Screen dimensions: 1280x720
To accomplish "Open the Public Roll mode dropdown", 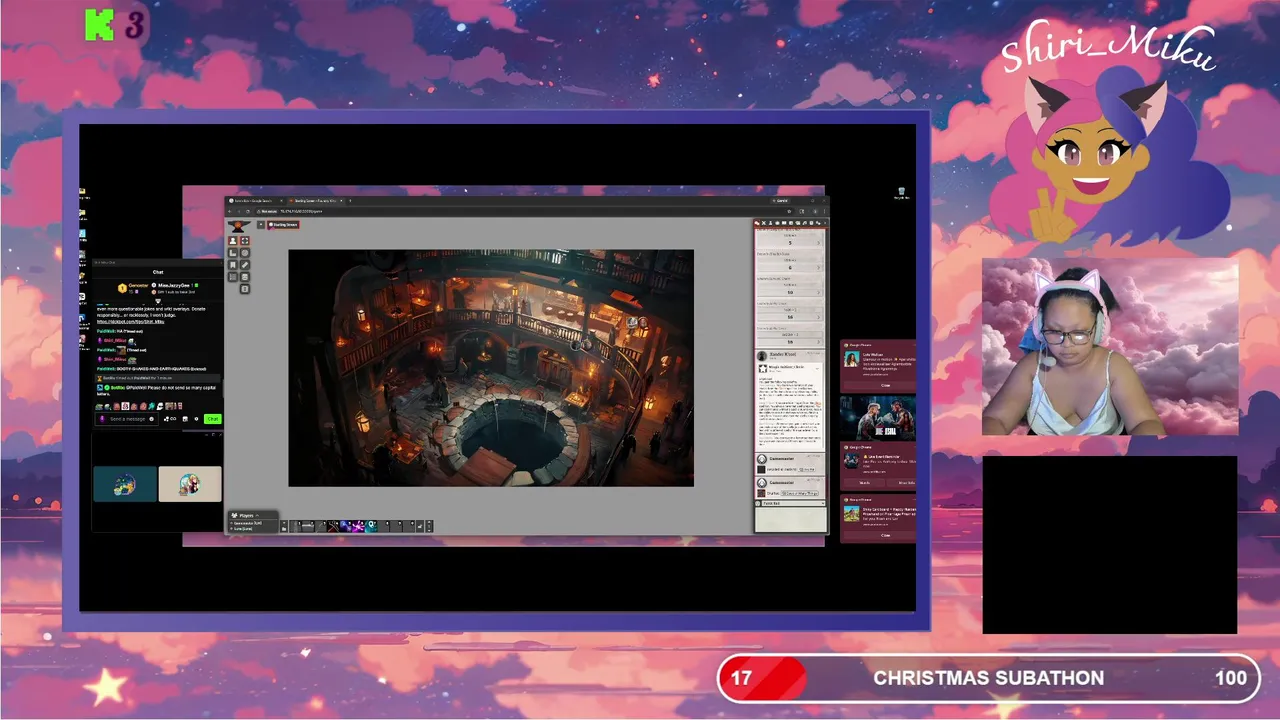I will click(794, 503).
